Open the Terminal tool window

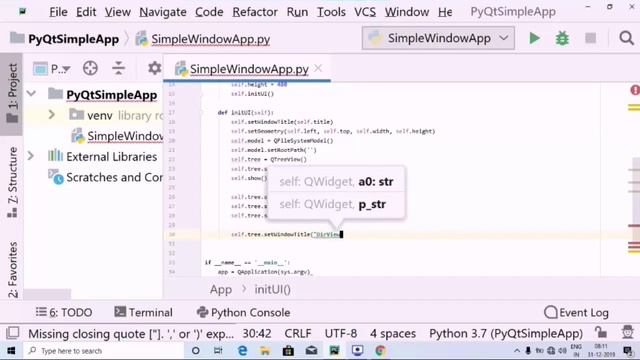point(143,313)
